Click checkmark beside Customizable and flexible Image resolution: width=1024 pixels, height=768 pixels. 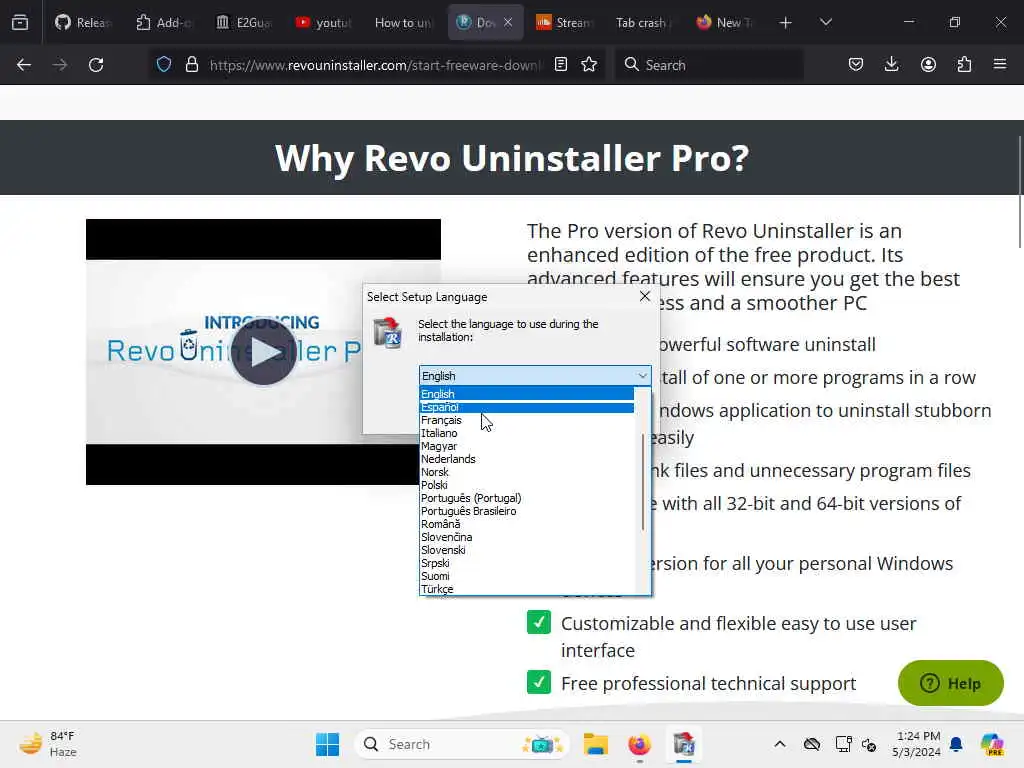(539, 622)
